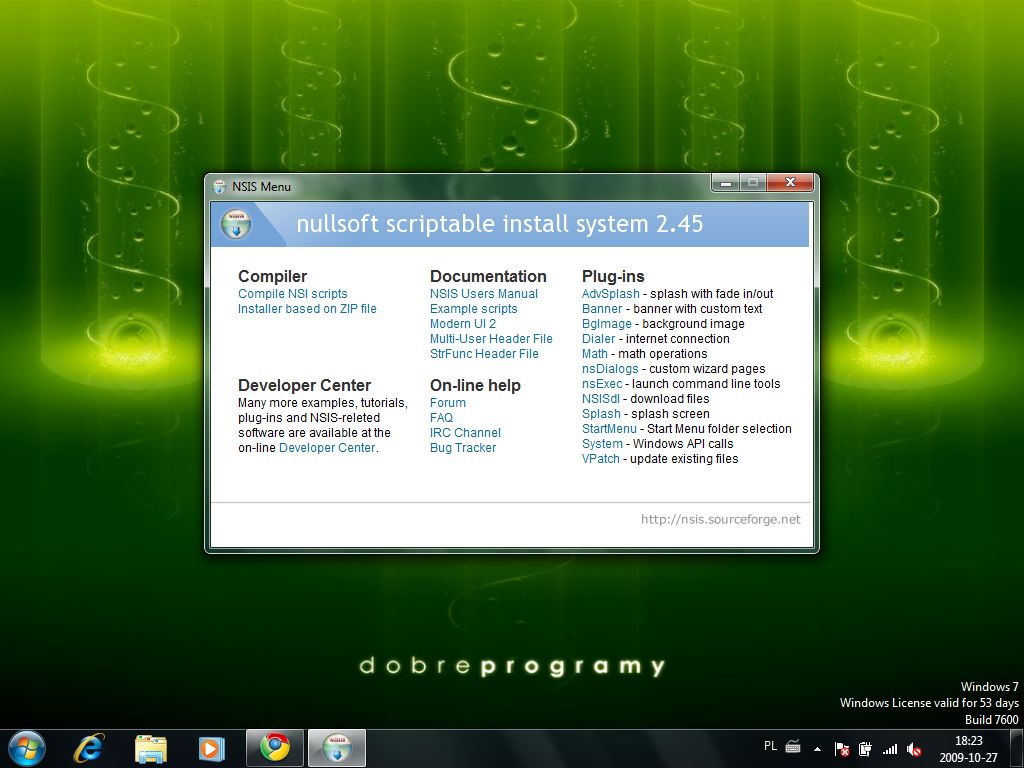Screen dimensions: 1024x768
Task: Click 'splash with fade in/out' description text
Action: pyautogui.click(x=712, y=294)
